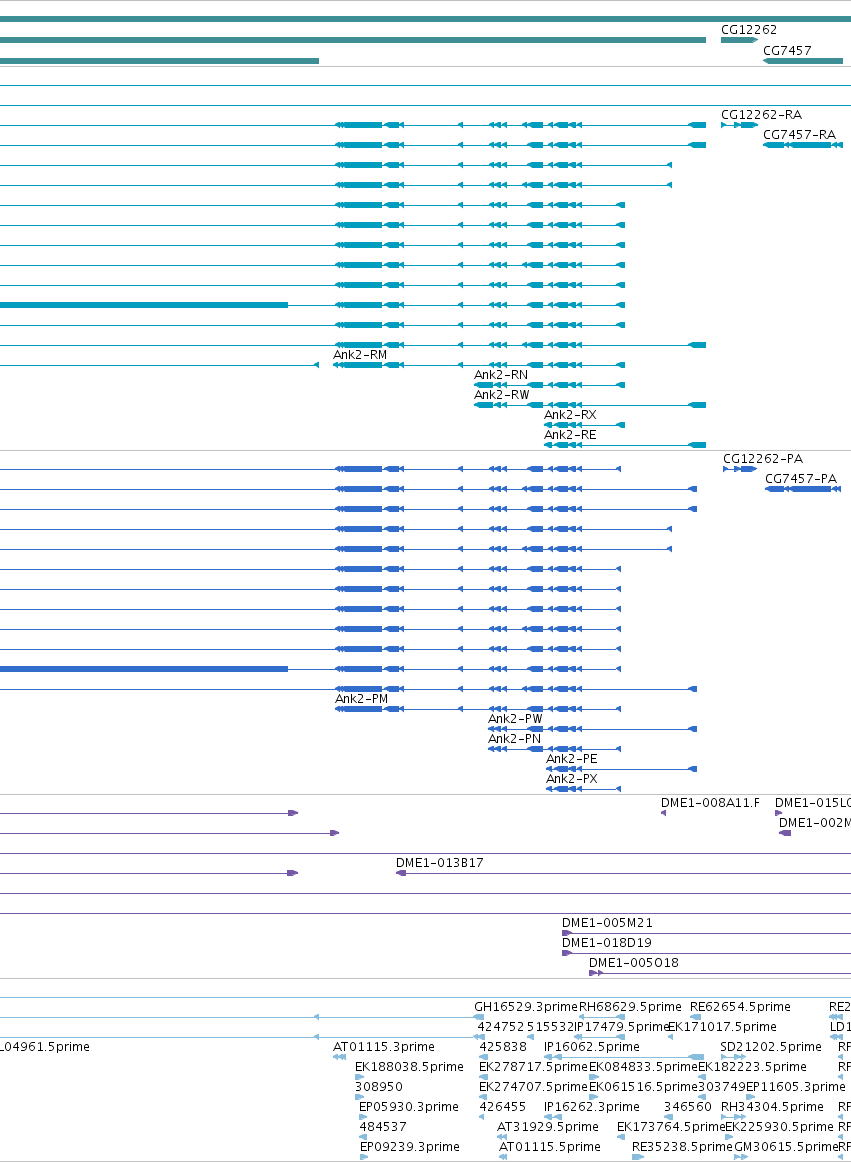
Task: Open the EP11605.3prime EST label
Action: click(x=796, y=1087)
